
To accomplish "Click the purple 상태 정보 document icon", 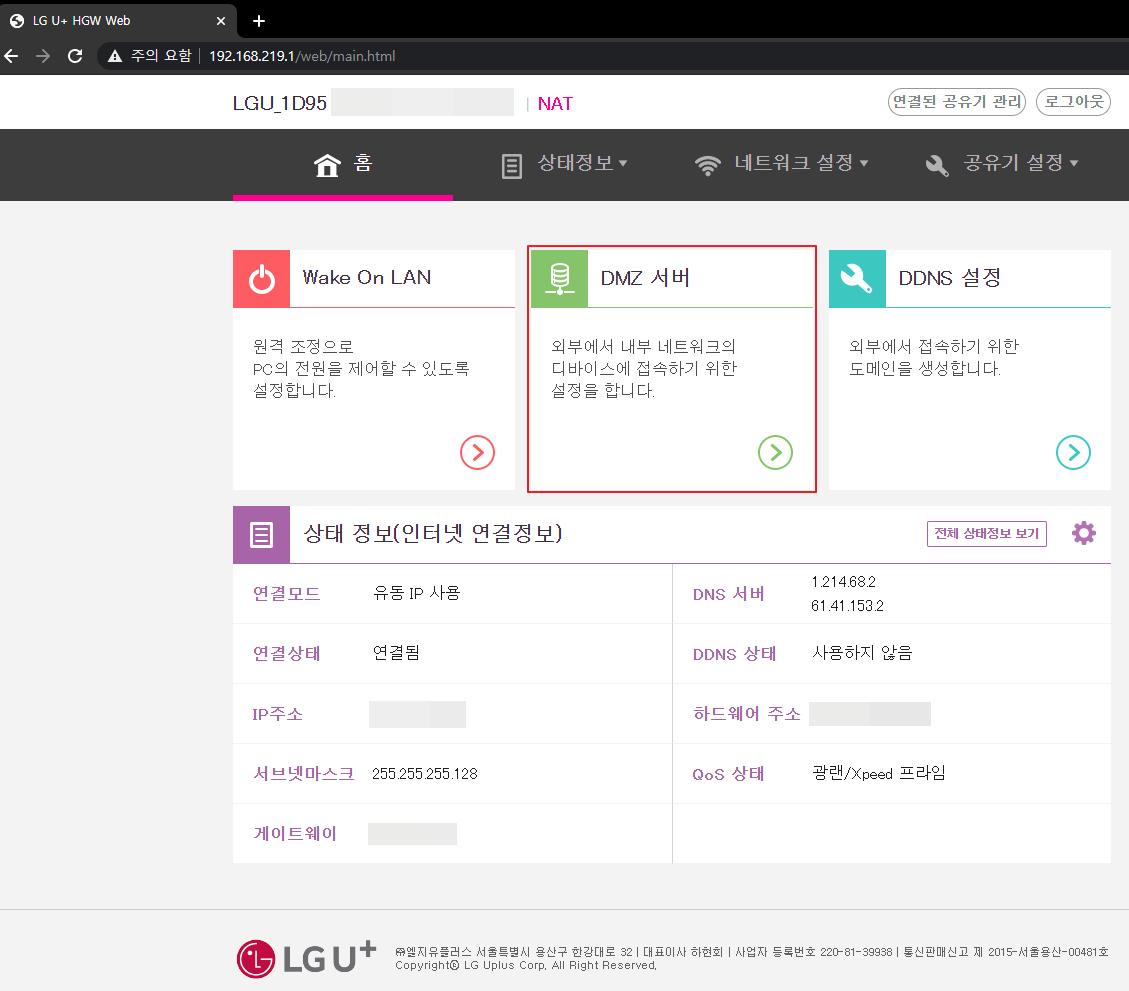I will 261,534.
